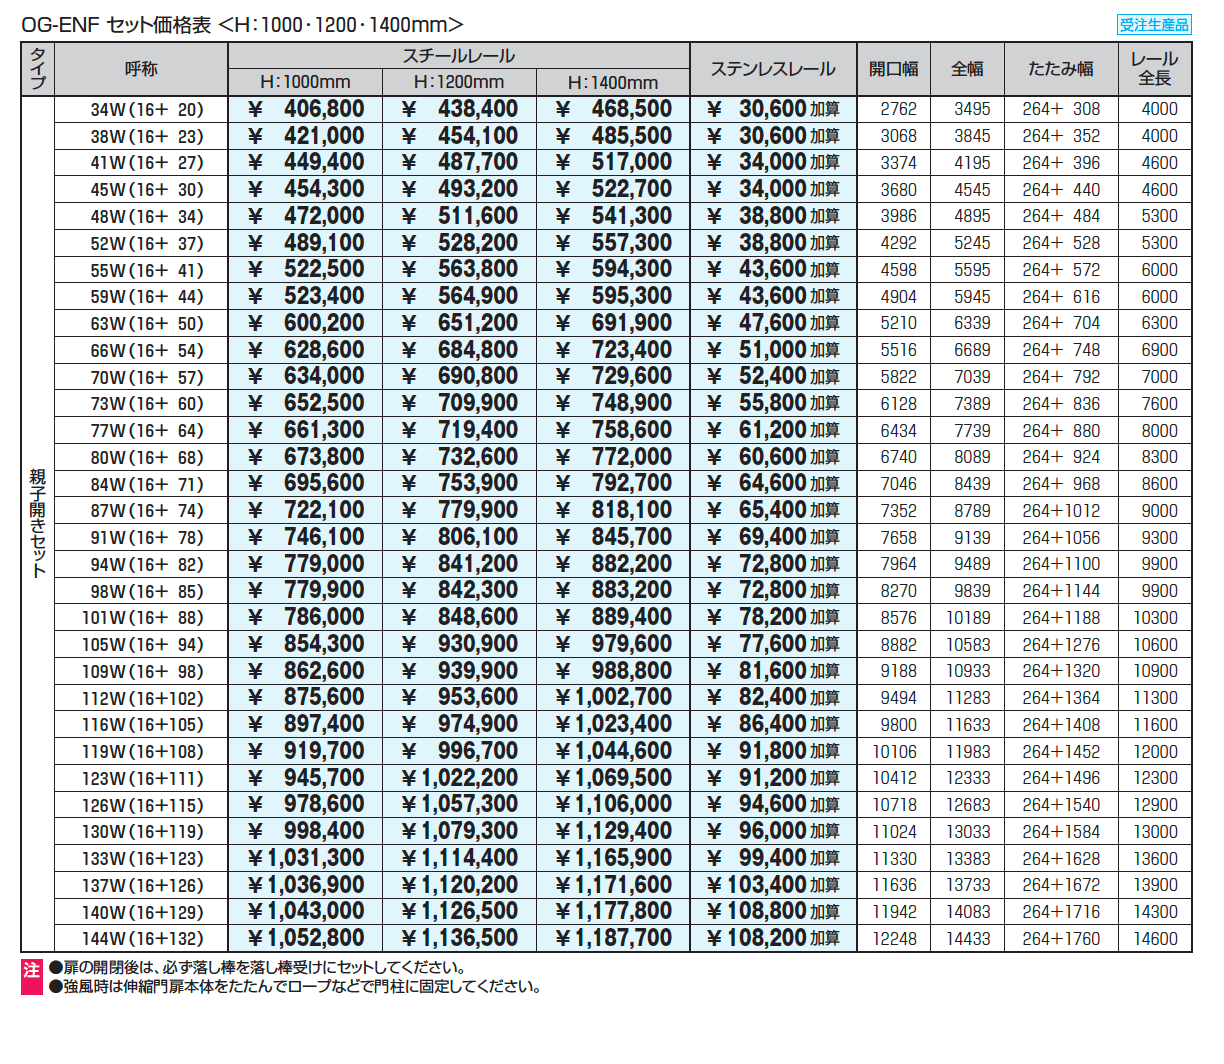
Task: Click the 受注生産品 badge at top right
Action: (1153, 24)
